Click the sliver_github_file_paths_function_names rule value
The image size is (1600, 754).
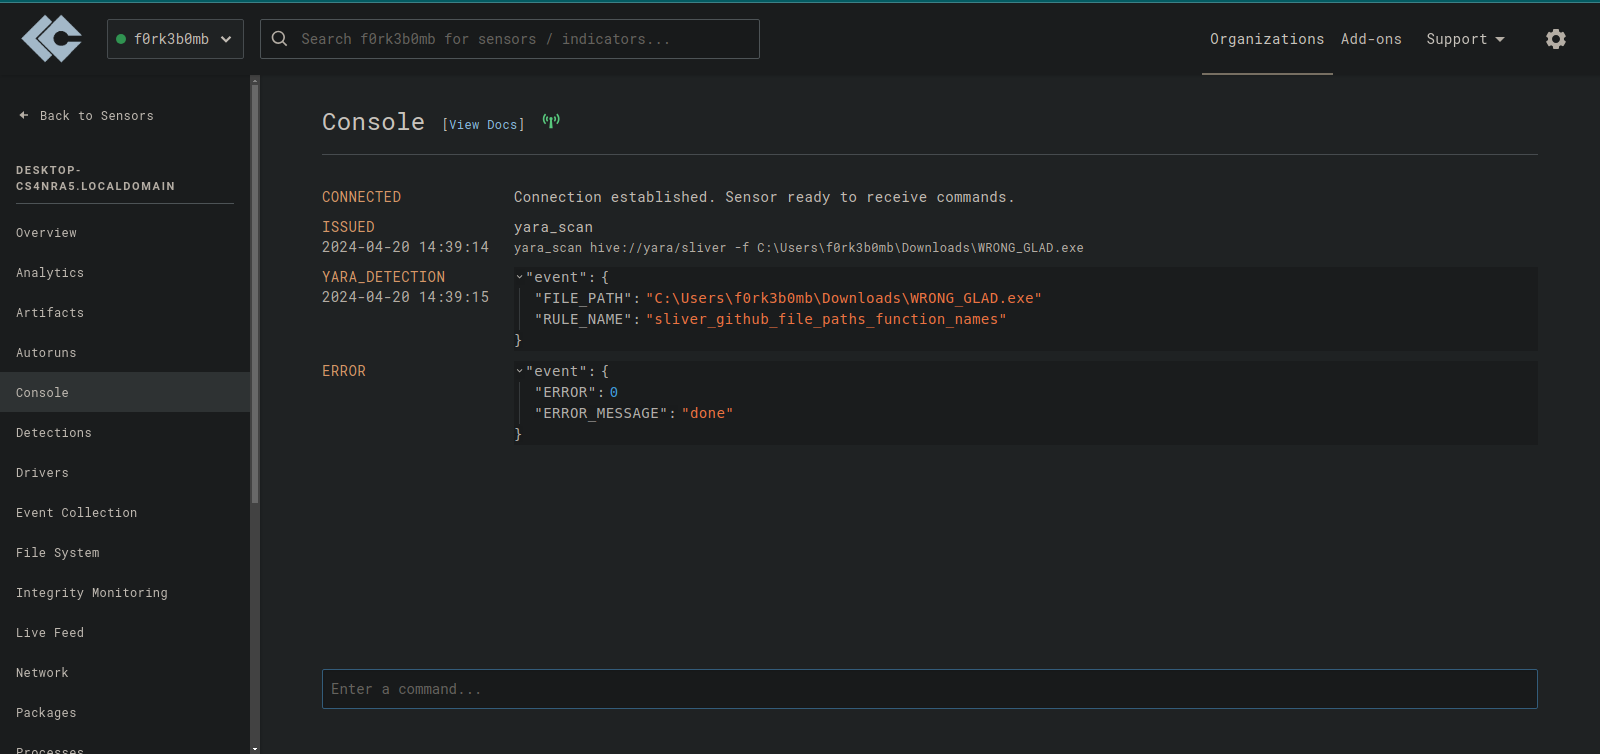826,319
